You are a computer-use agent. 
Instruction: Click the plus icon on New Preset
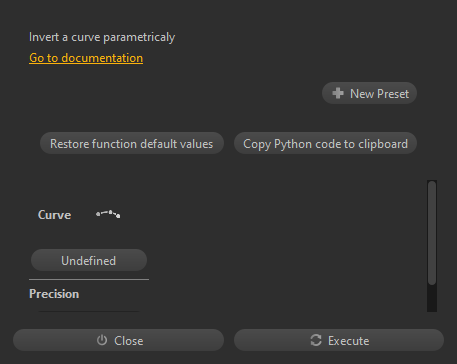[338, 93]
